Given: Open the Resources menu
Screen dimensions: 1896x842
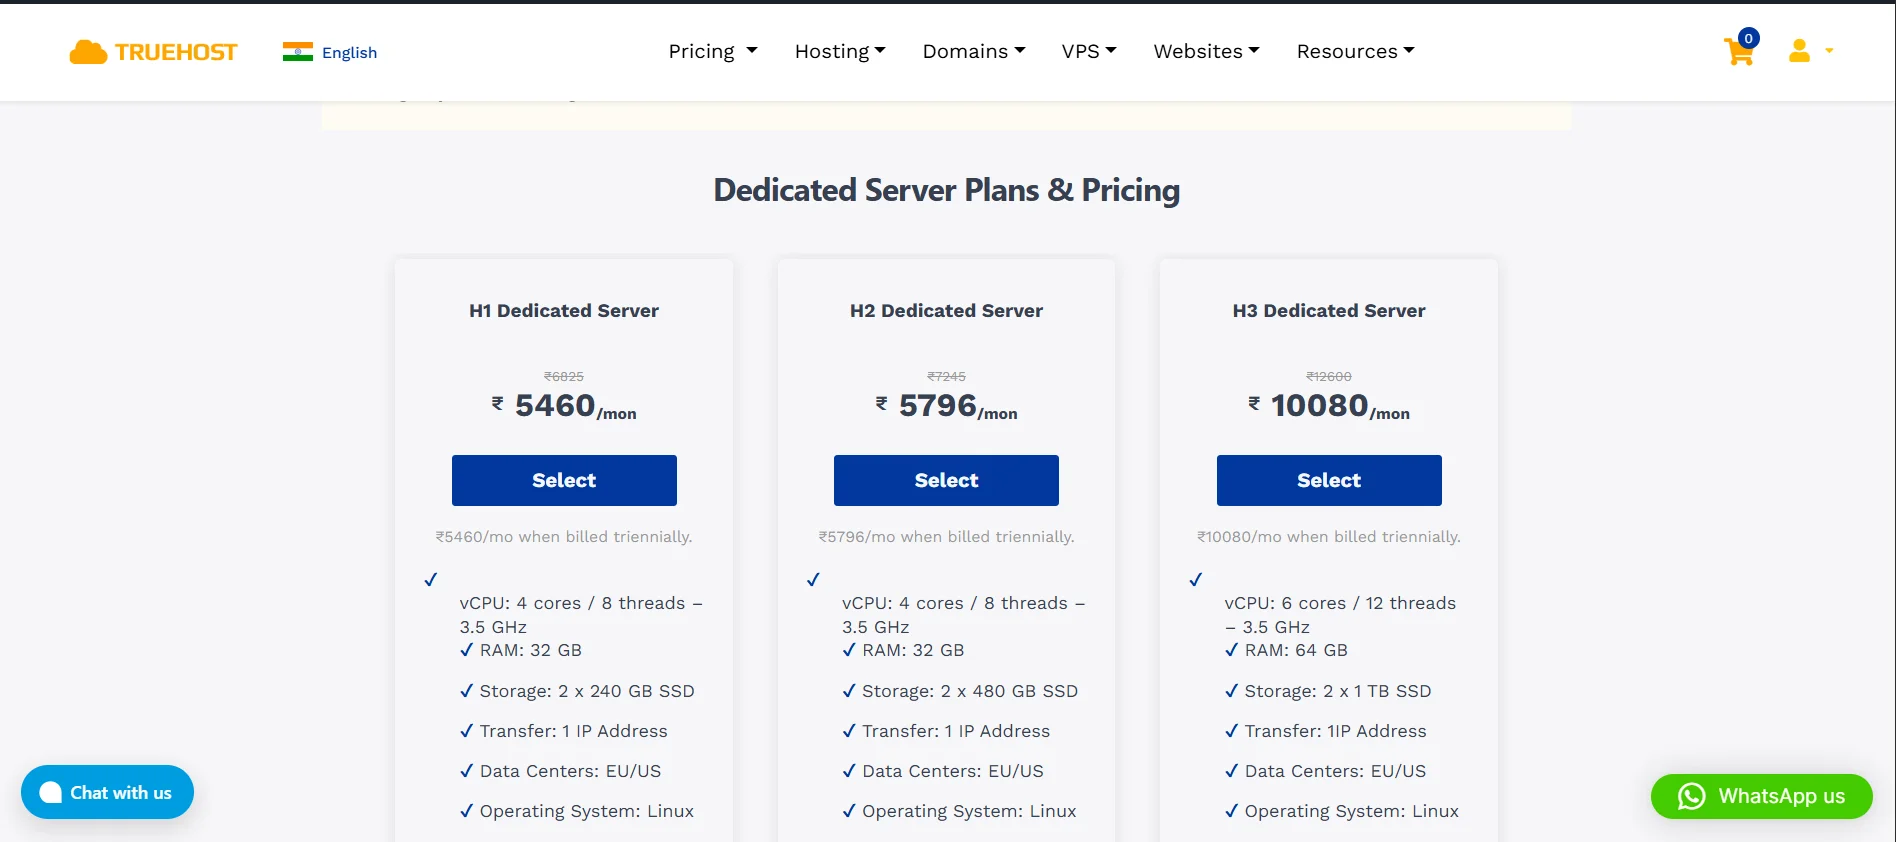Looking at the screenshot, I should coord(1356,51).
